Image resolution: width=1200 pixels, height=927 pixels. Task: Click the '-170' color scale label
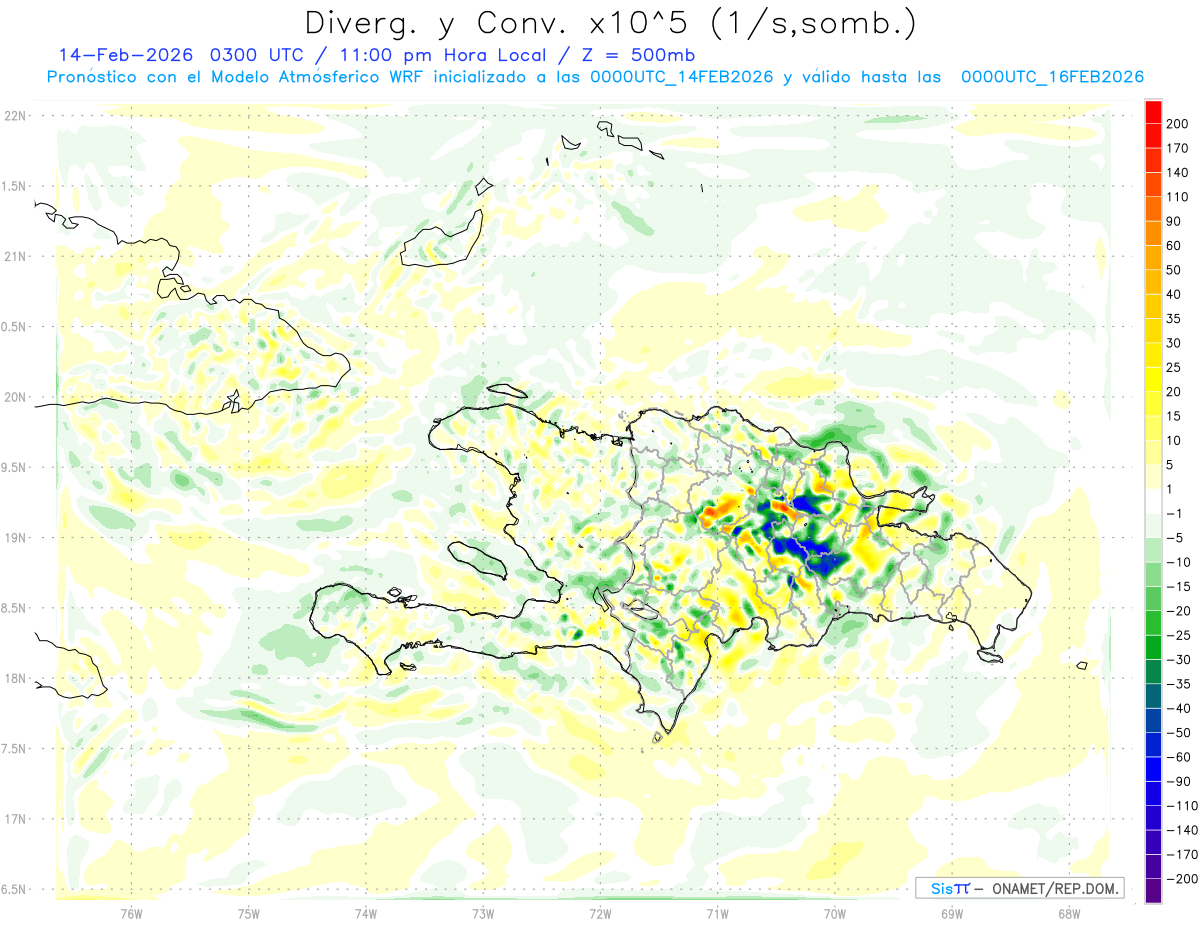click(x=1181, y=854)
